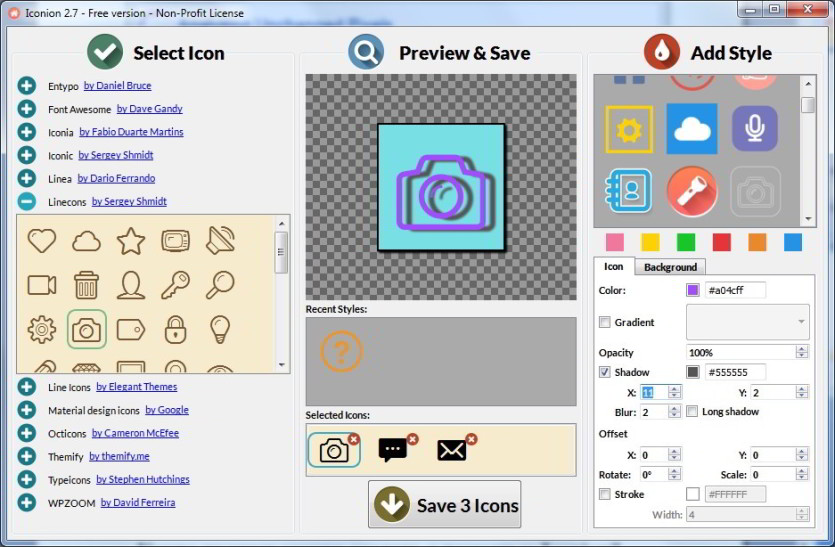Disable the Shadow checkbox
This screenshot has height=547, width=835.
point(604,372)
